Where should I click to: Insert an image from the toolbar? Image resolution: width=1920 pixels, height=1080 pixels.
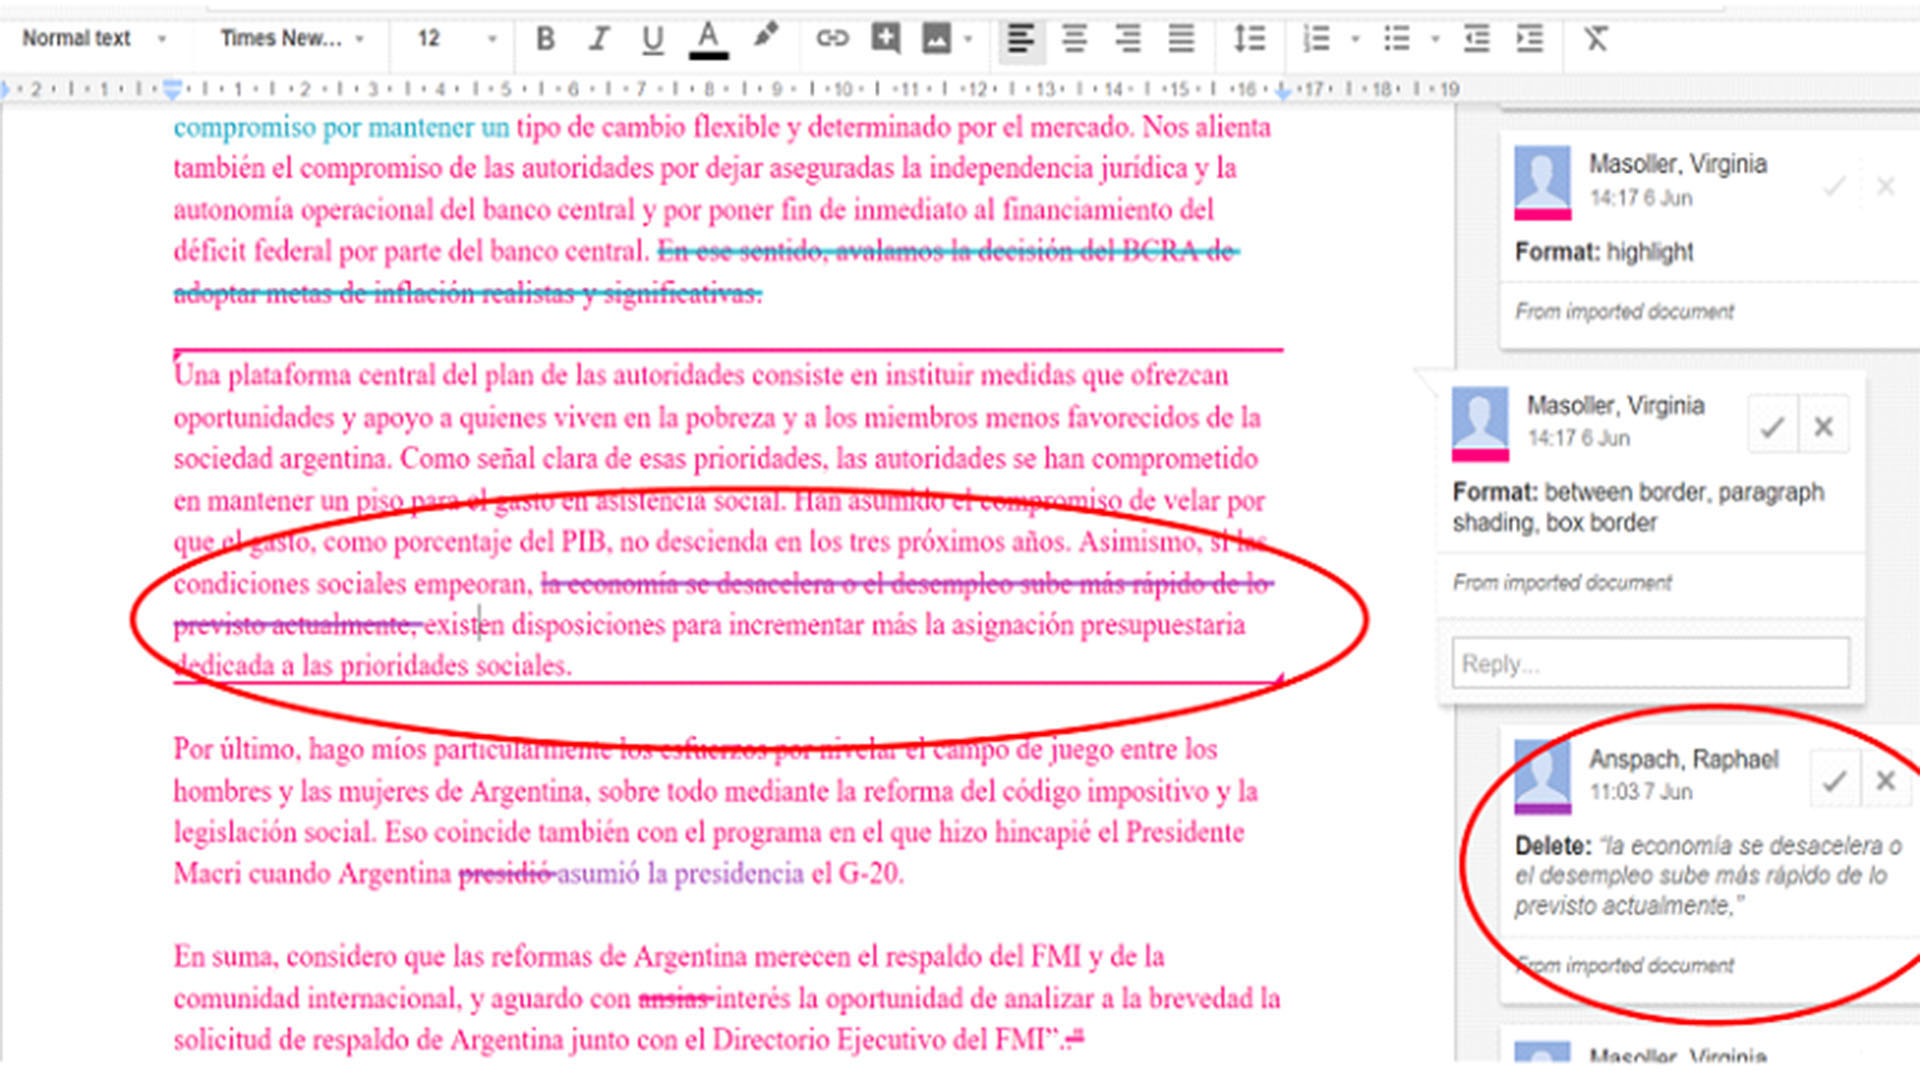(x=936, y=39)
